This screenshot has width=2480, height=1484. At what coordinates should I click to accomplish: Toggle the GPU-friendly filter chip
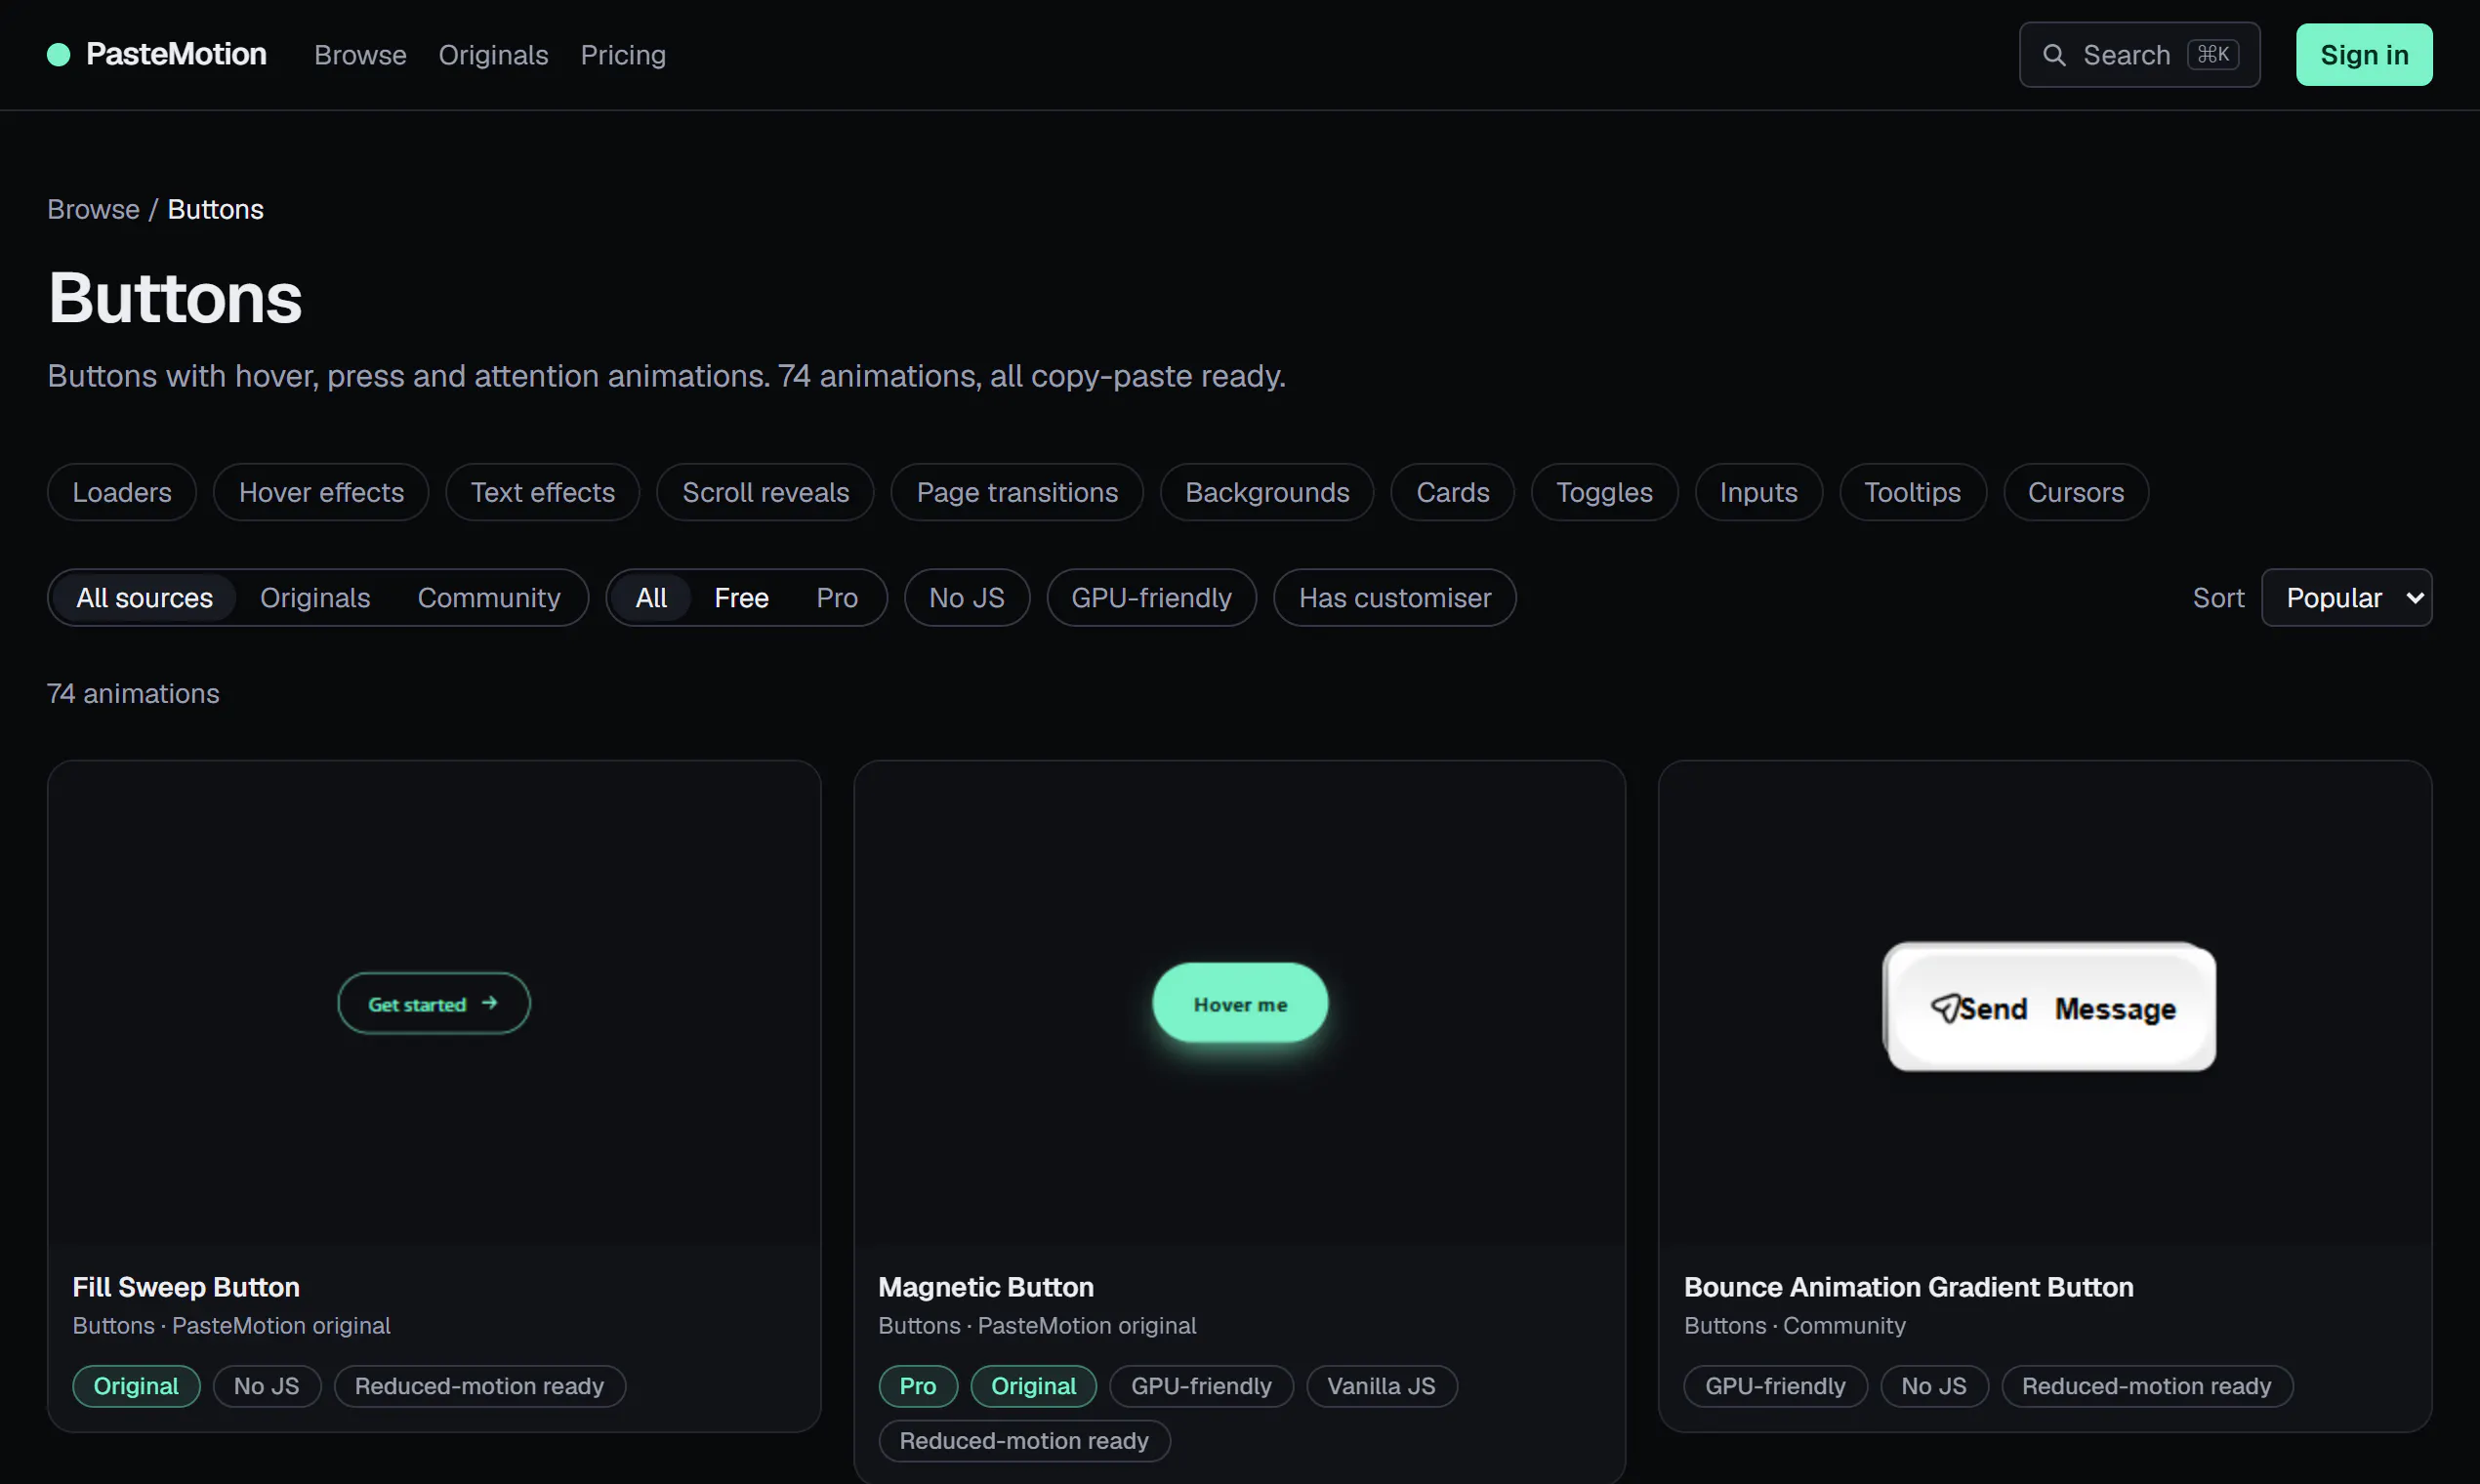click(1151, 598)
